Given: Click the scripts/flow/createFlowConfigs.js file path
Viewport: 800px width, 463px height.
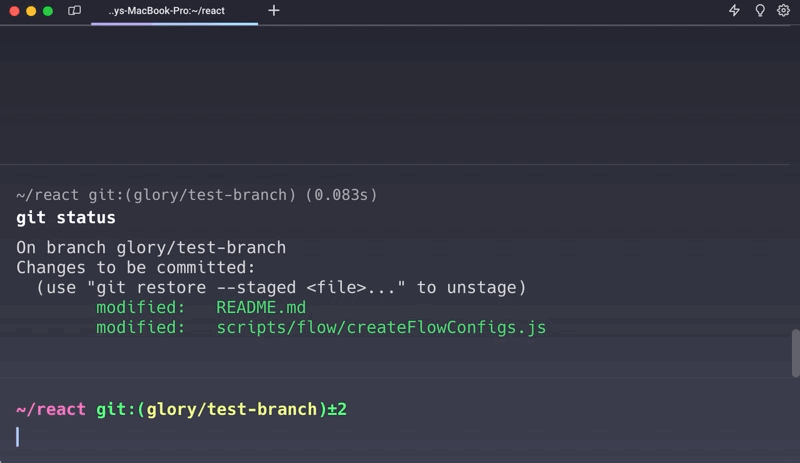Looking at the screenshot, I should pyautogui.click(x=381, y=328).
